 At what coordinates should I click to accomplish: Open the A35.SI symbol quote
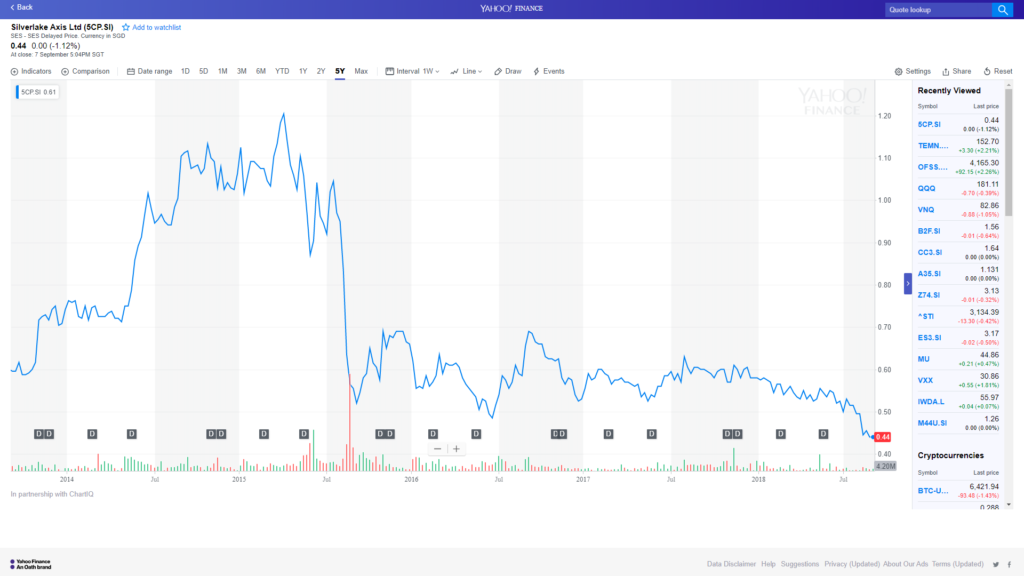[929, 274]
